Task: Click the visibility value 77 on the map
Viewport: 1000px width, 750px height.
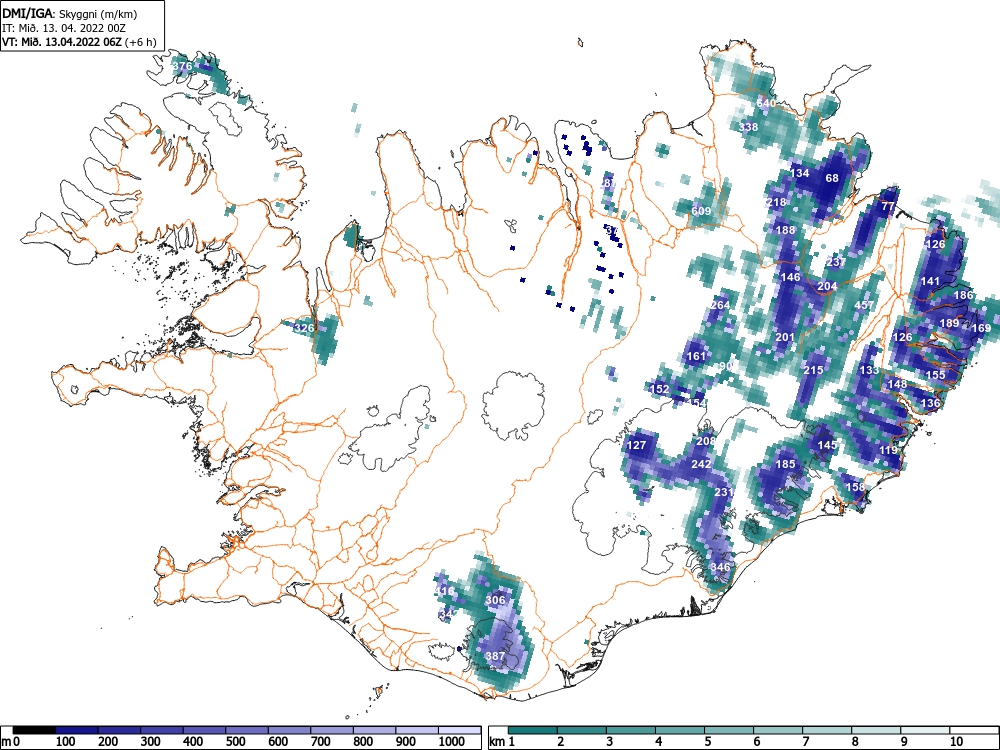Action: tap(888, 207)
